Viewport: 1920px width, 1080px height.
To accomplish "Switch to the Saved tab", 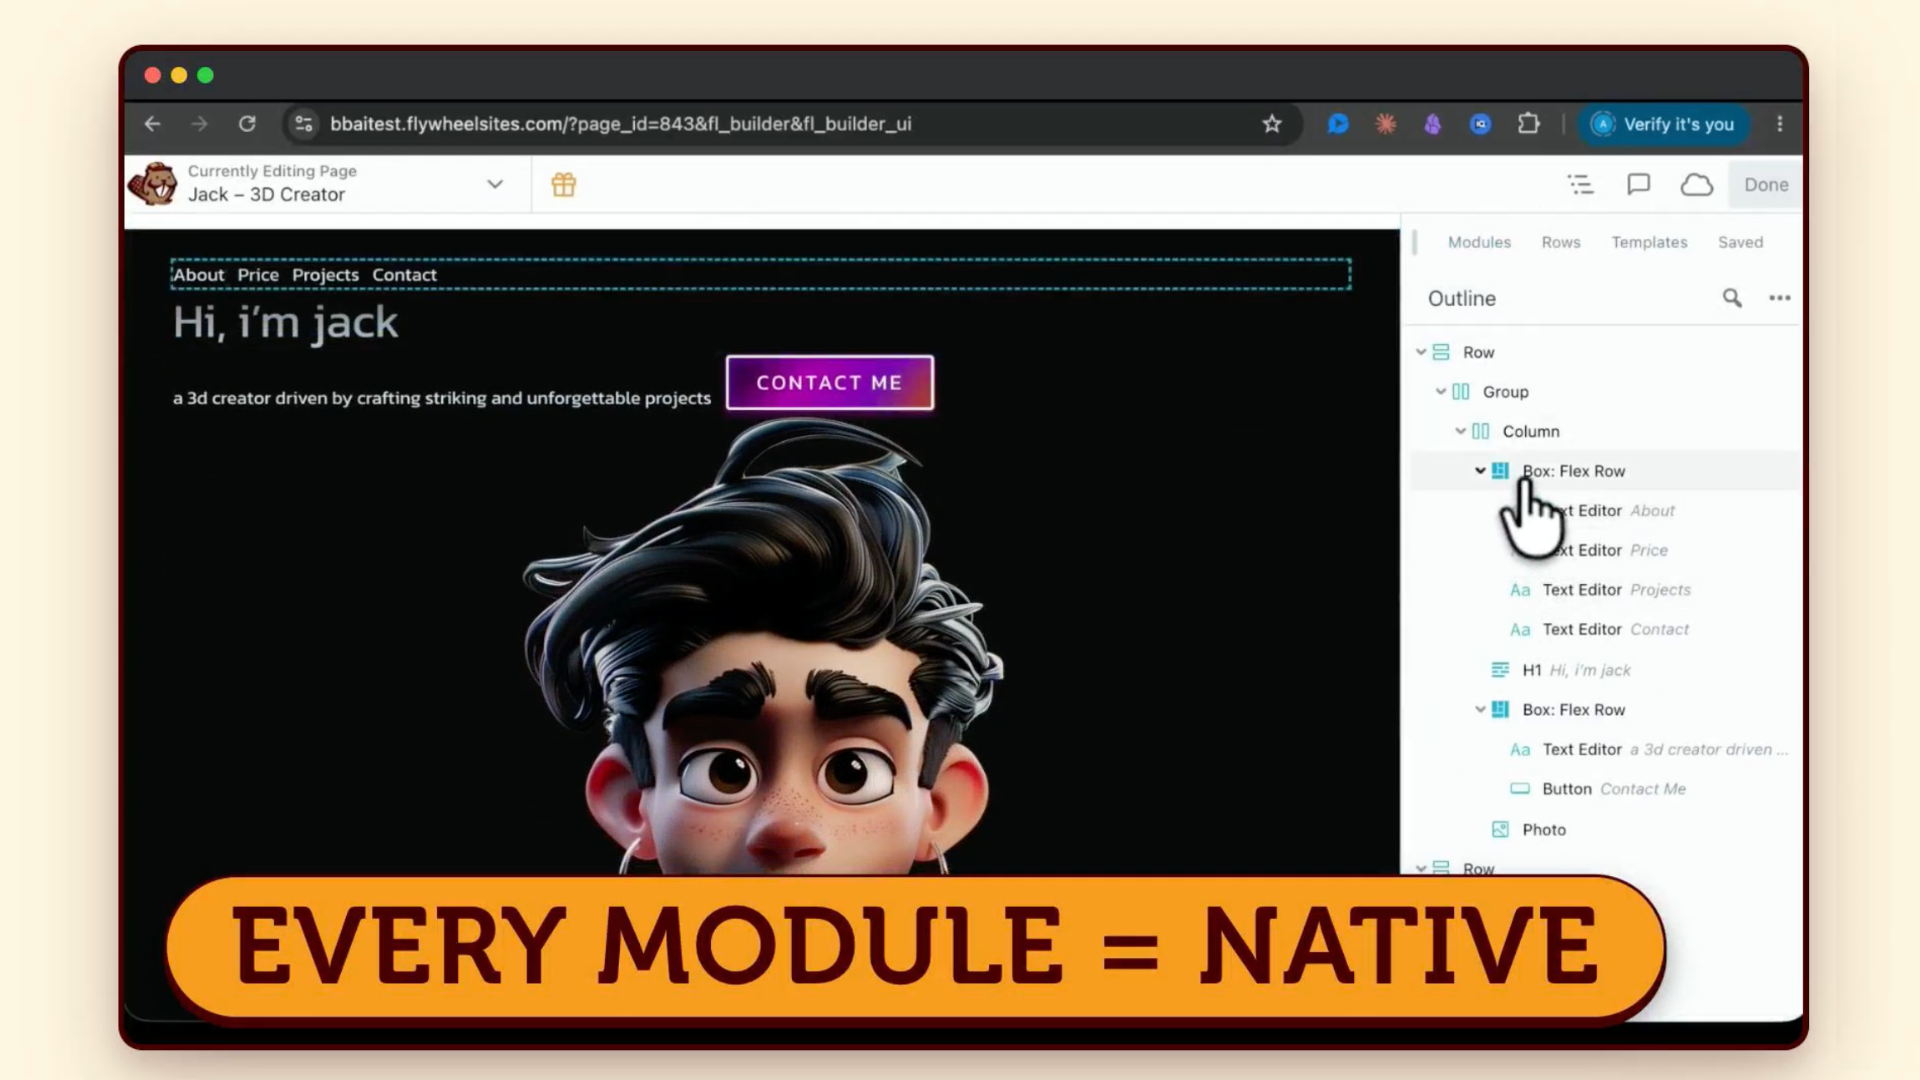I will point(1740,242).
